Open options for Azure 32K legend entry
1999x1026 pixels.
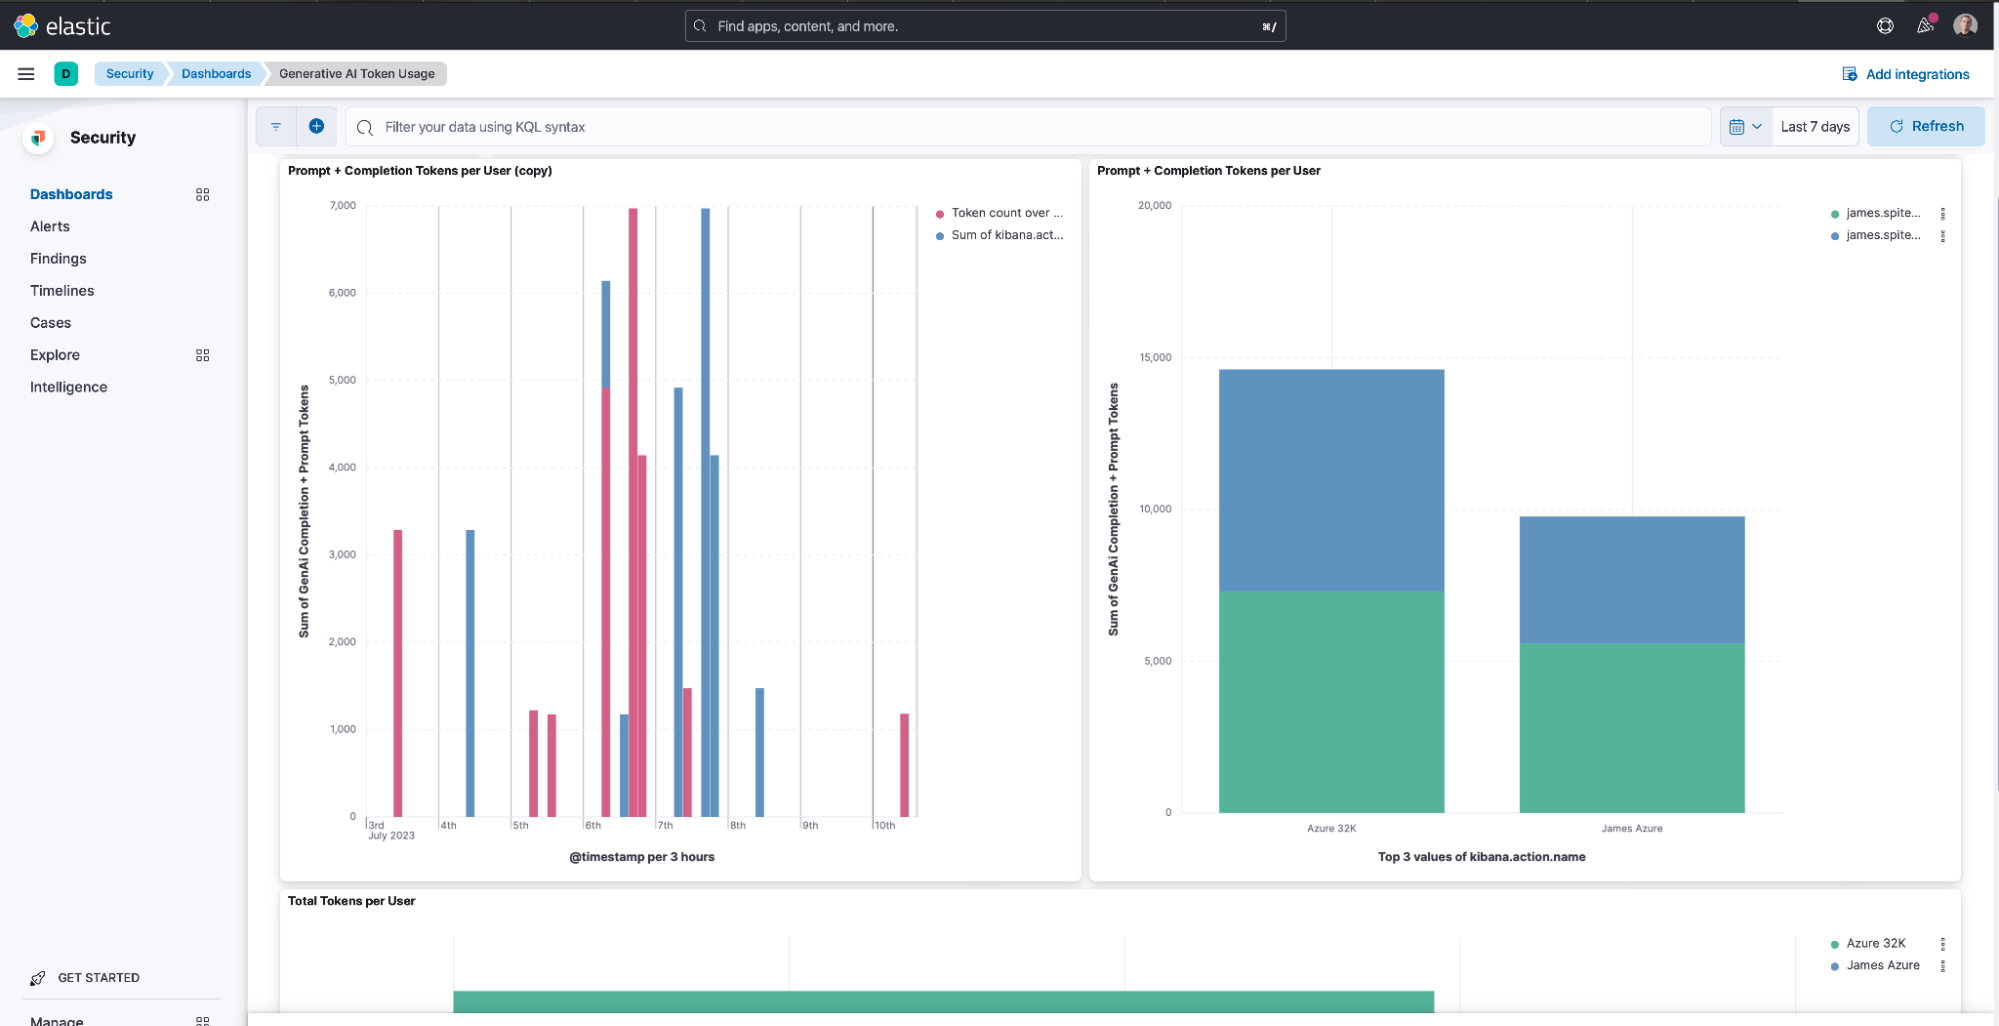(x=1943, y=944)
